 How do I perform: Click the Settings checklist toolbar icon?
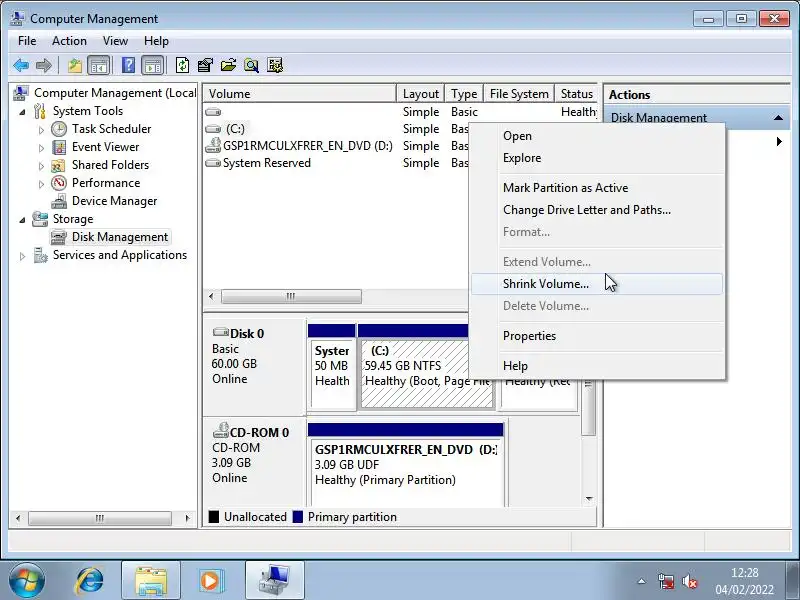[274, 65]
